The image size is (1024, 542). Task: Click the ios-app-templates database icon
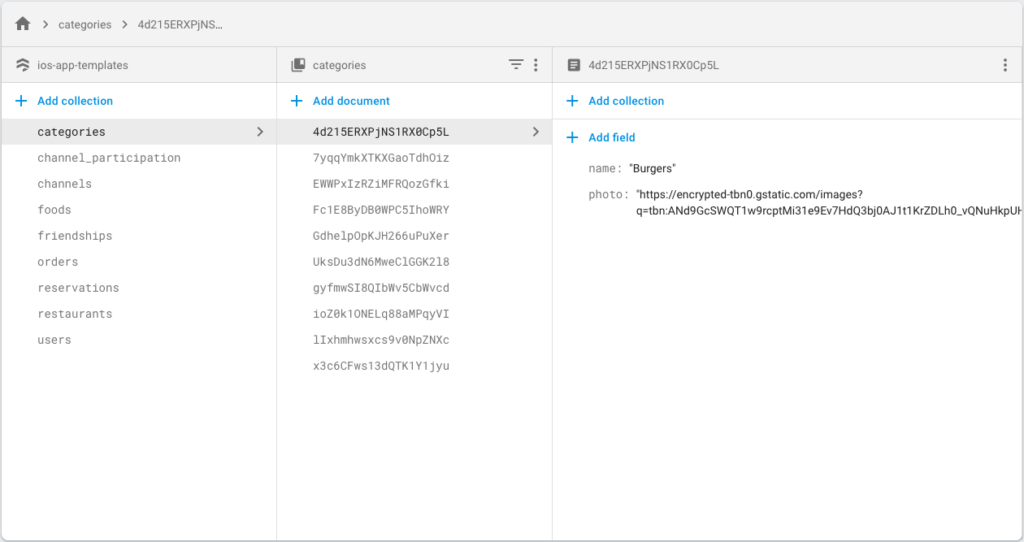22,65
